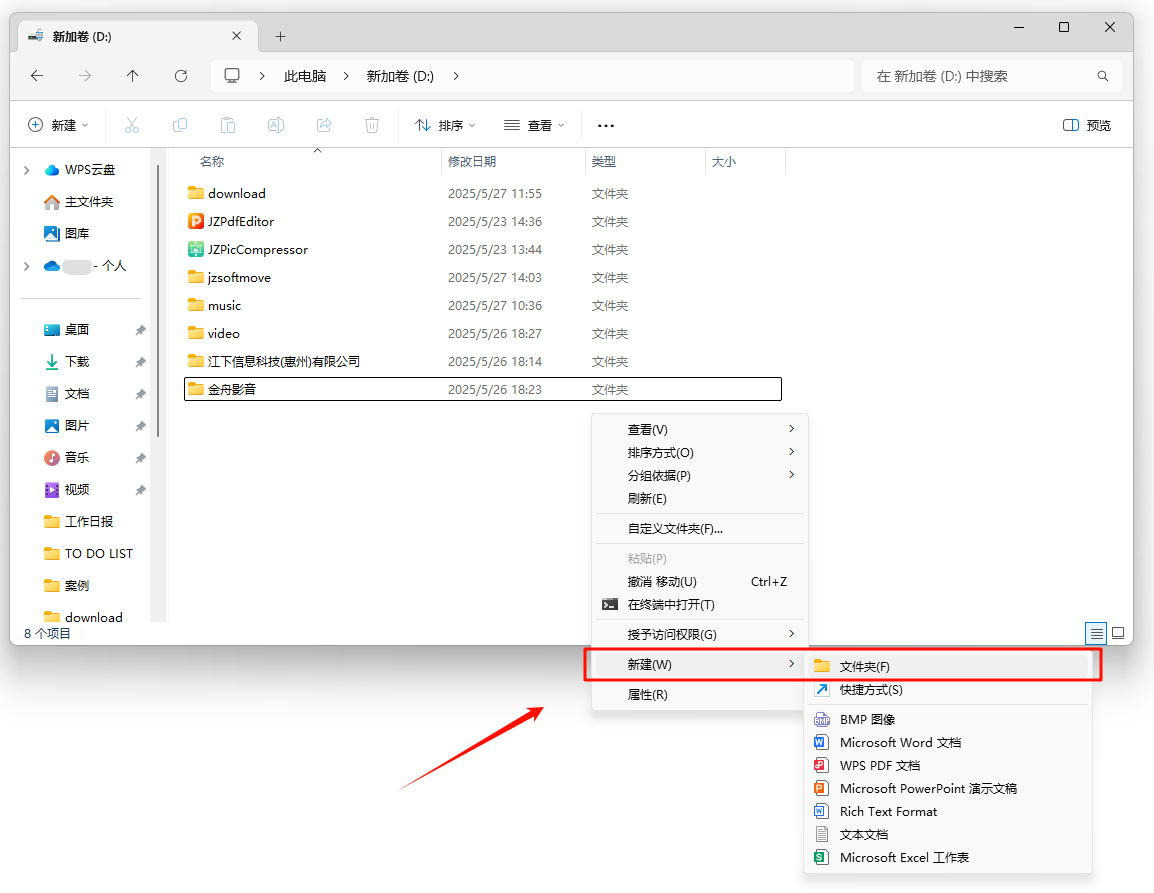
Task: Switch to large thumbnails view icon
Action: point(1118,633)
